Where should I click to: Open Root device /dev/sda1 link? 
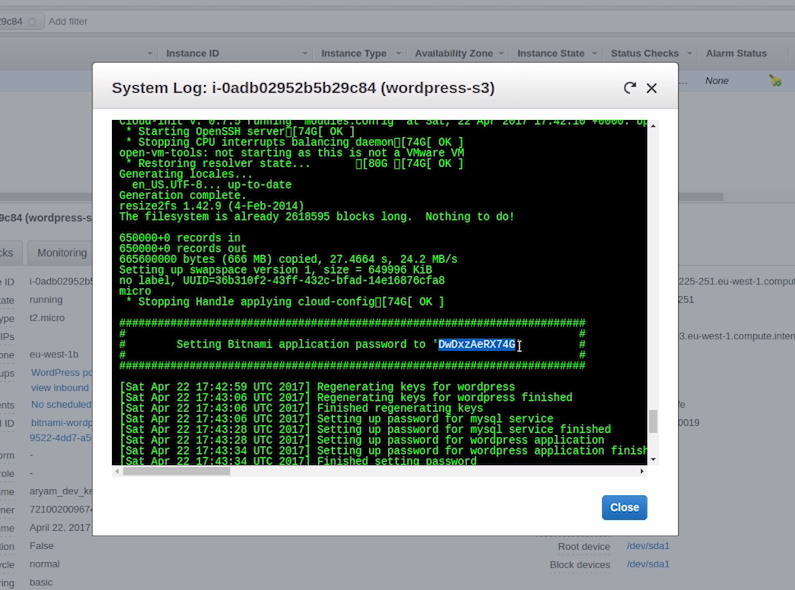coord(648,546)
